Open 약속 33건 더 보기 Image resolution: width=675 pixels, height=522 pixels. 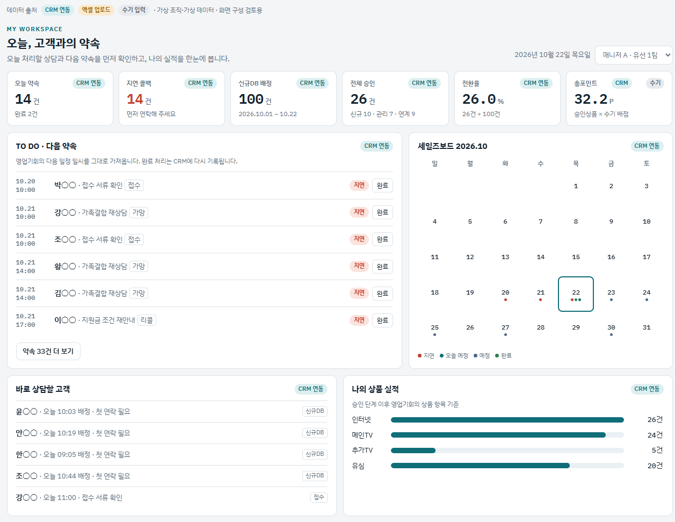48,351
